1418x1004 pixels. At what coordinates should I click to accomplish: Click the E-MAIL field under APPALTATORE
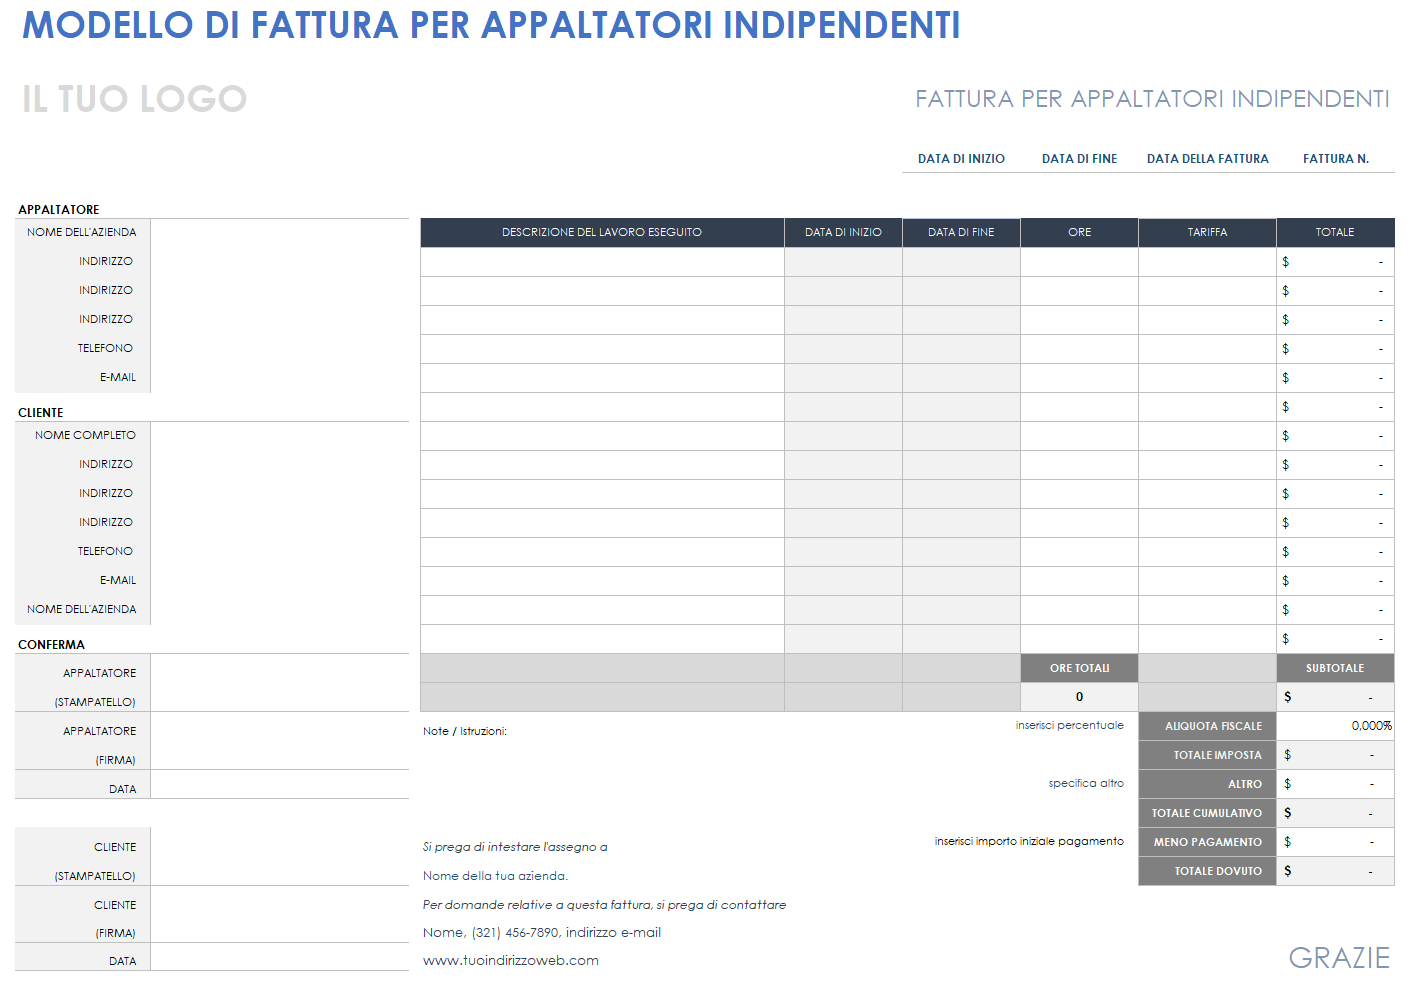[280, 377]
